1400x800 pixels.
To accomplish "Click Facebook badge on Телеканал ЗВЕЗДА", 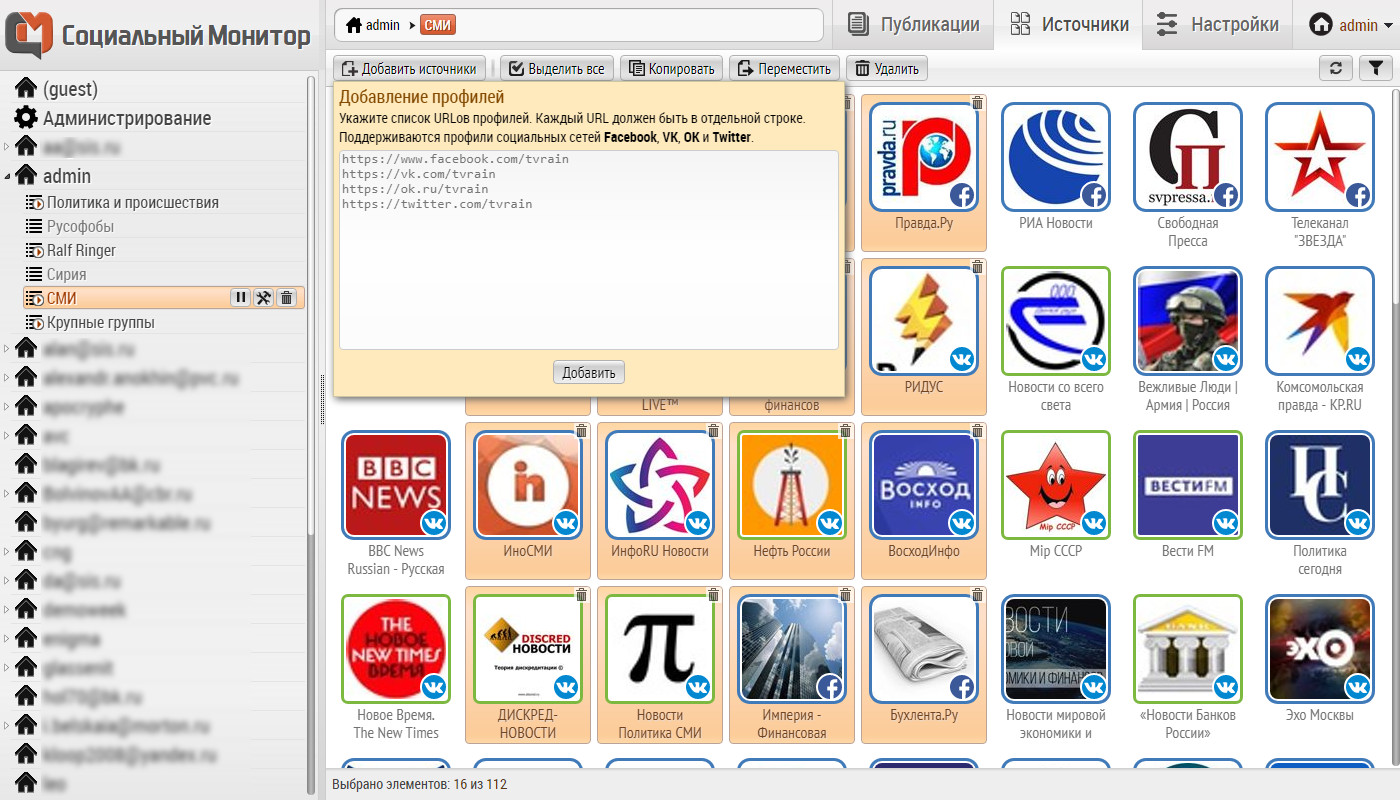I will pos(1358,195).
